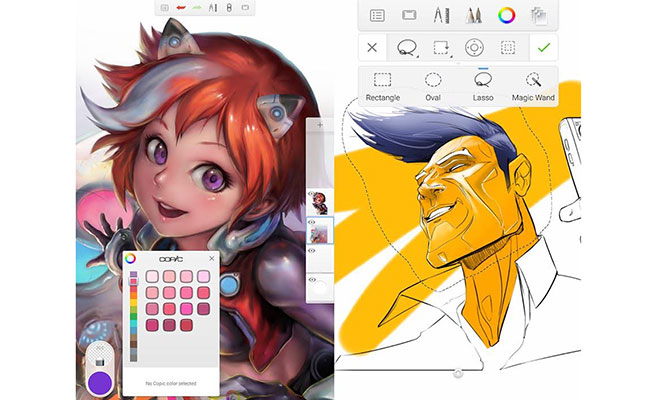This screenshot has width=650, height=400.
Task: Open the brush marker icon in left toolbar
Action: [x=229, y=7]
